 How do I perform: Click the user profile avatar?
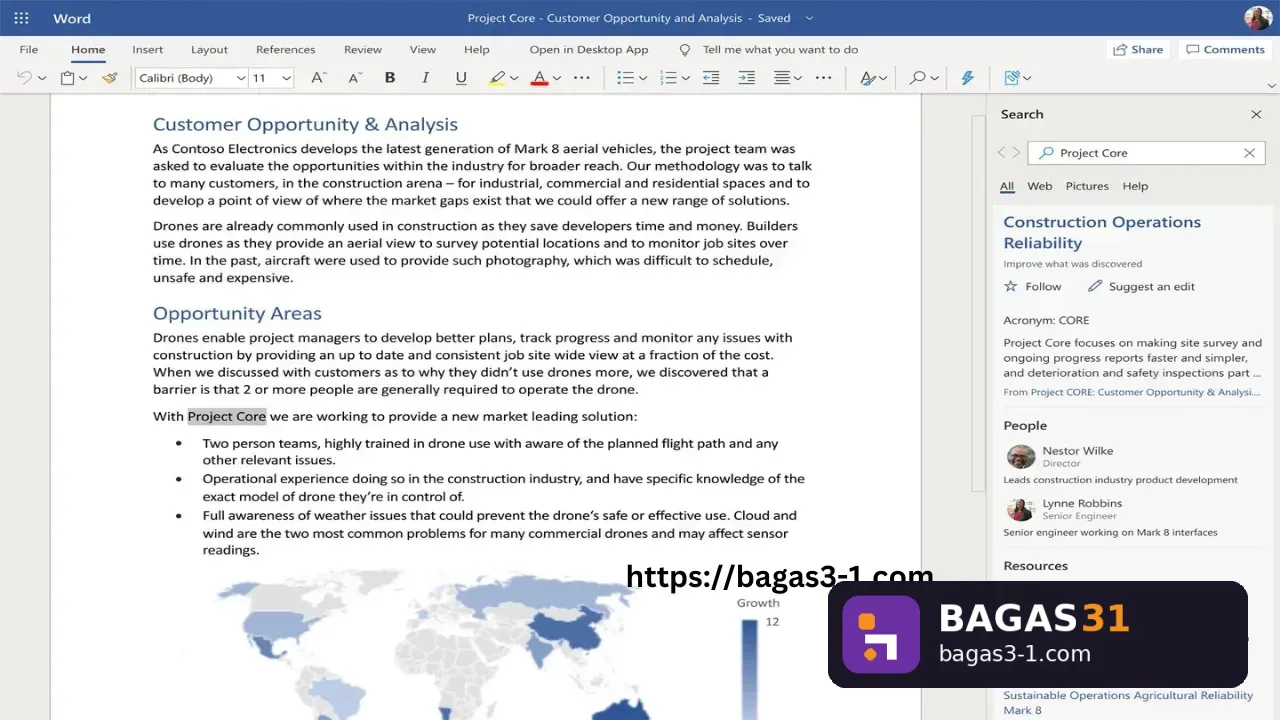coord(1258,18)
